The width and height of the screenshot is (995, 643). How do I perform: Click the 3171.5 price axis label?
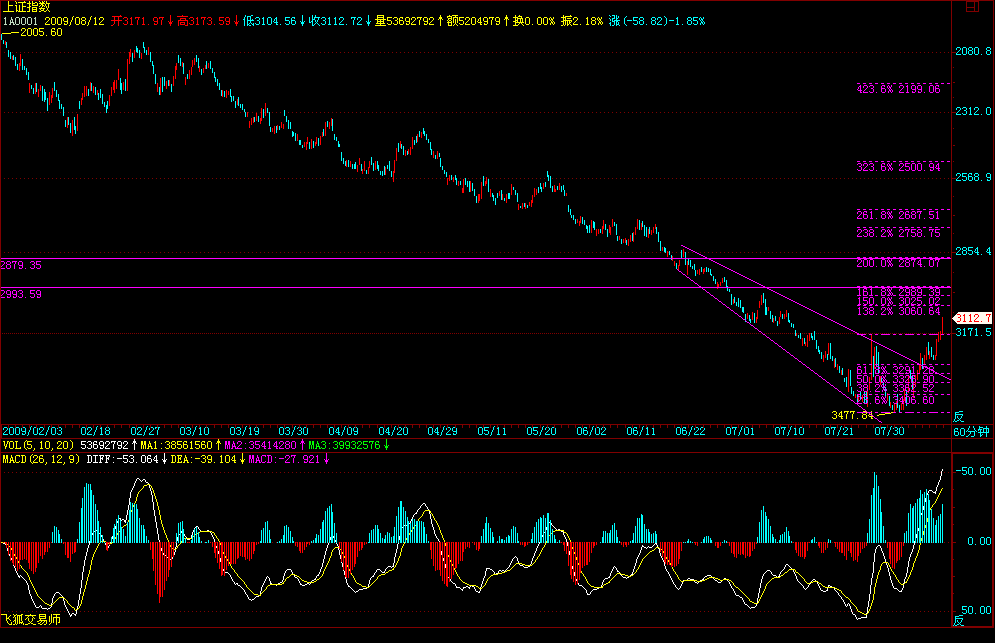(973, 332)
